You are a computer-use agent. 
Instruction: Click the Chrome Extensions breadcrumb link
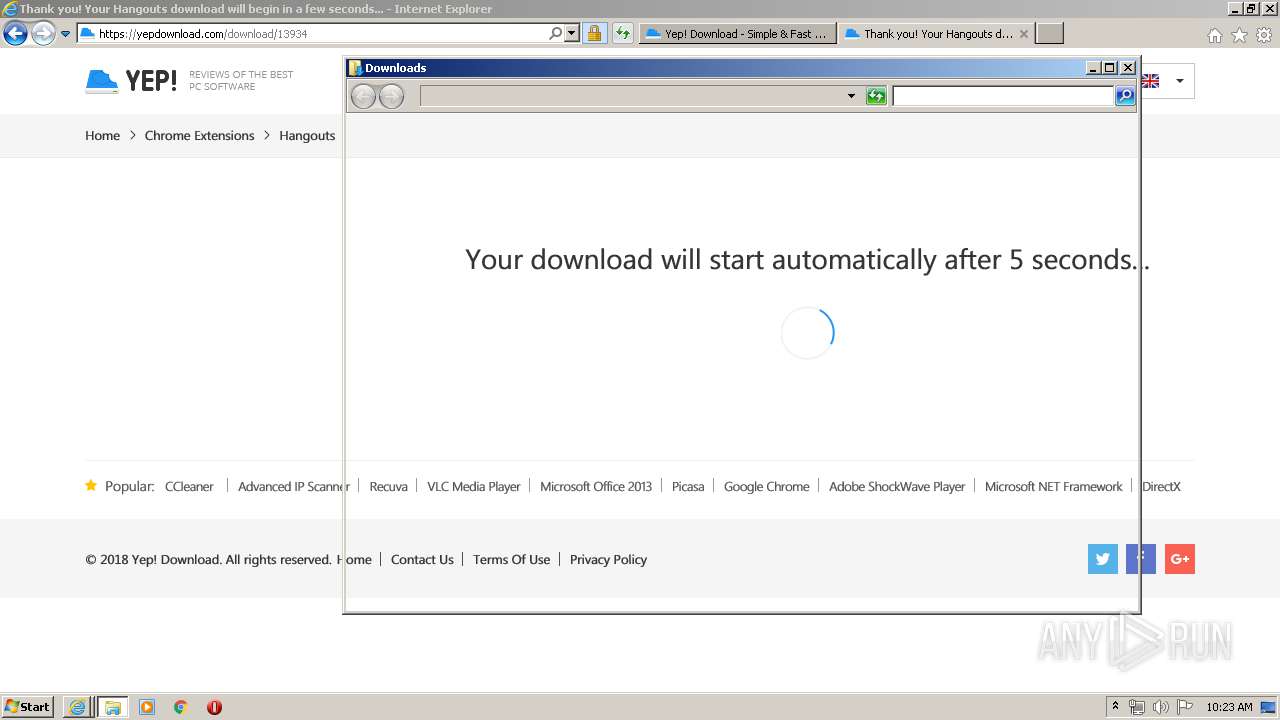click(x=199, y=135)
